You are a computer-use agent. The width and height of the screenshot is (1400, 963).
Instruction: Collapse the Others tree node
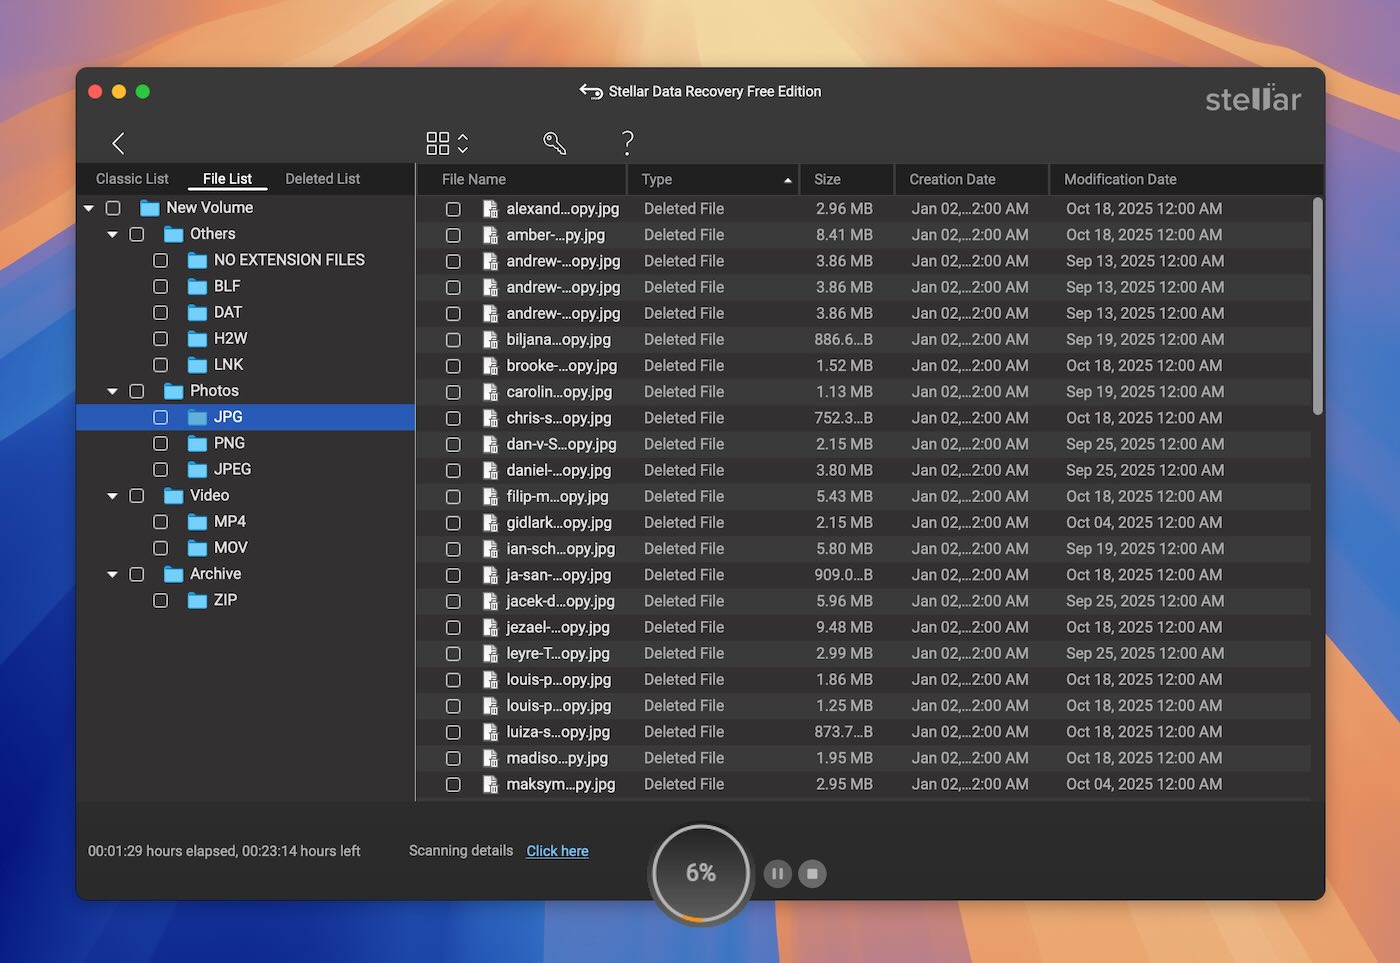(x=112, y=234)
